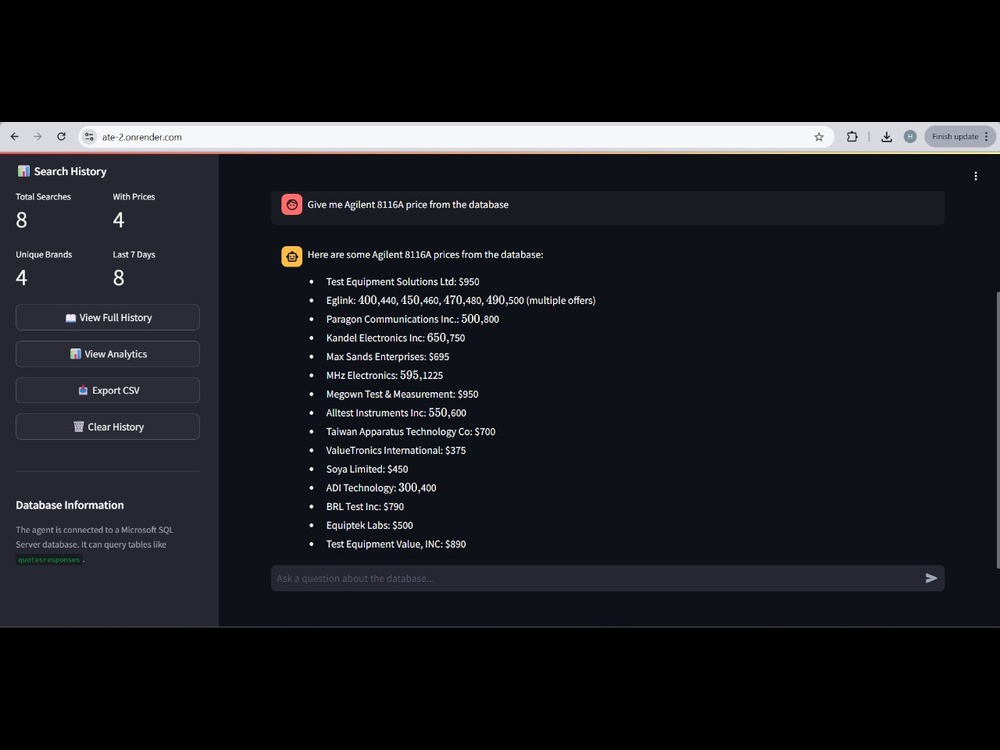This screenshot has width=1000, height=750.
Task: Click the Test Equipment Value, INC: $890 row
Action: coord(396,544)
